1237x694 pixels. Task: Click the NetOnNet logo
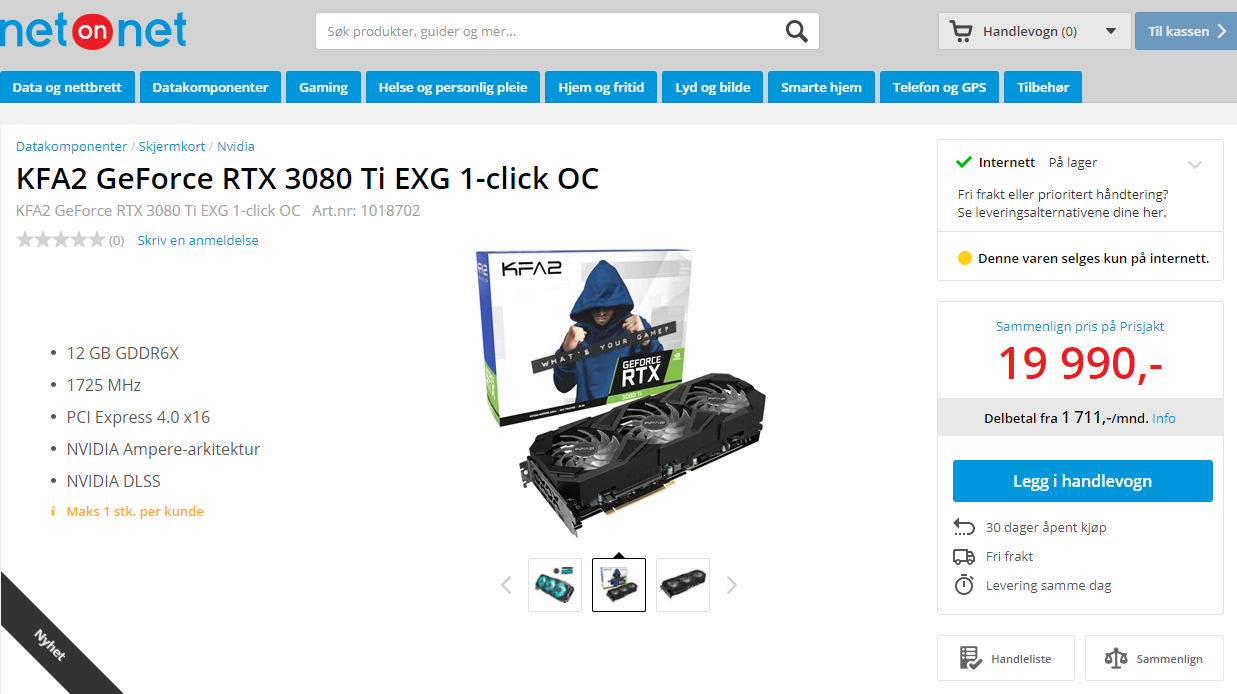(94, 29)
